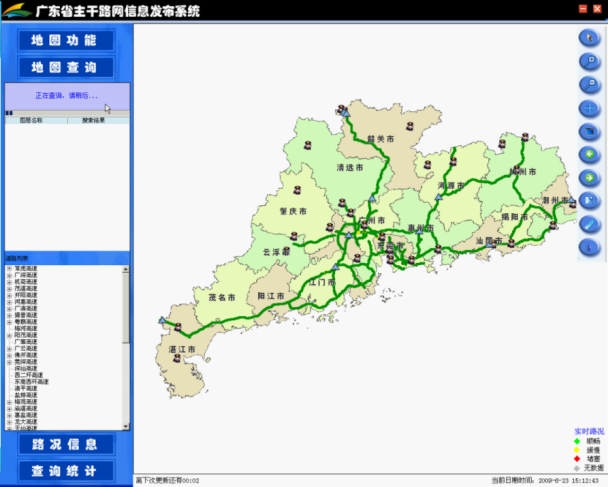
Task: Open the 地图查询 panel
Action: click(x=64, y=68)
